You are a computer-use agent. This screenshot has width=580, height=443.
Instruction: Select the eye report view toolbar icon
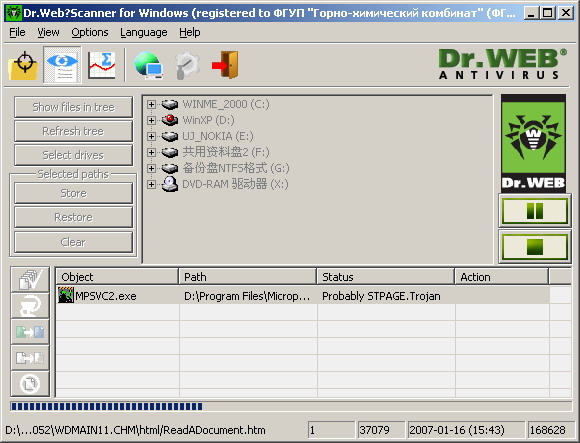click(63, 65)
